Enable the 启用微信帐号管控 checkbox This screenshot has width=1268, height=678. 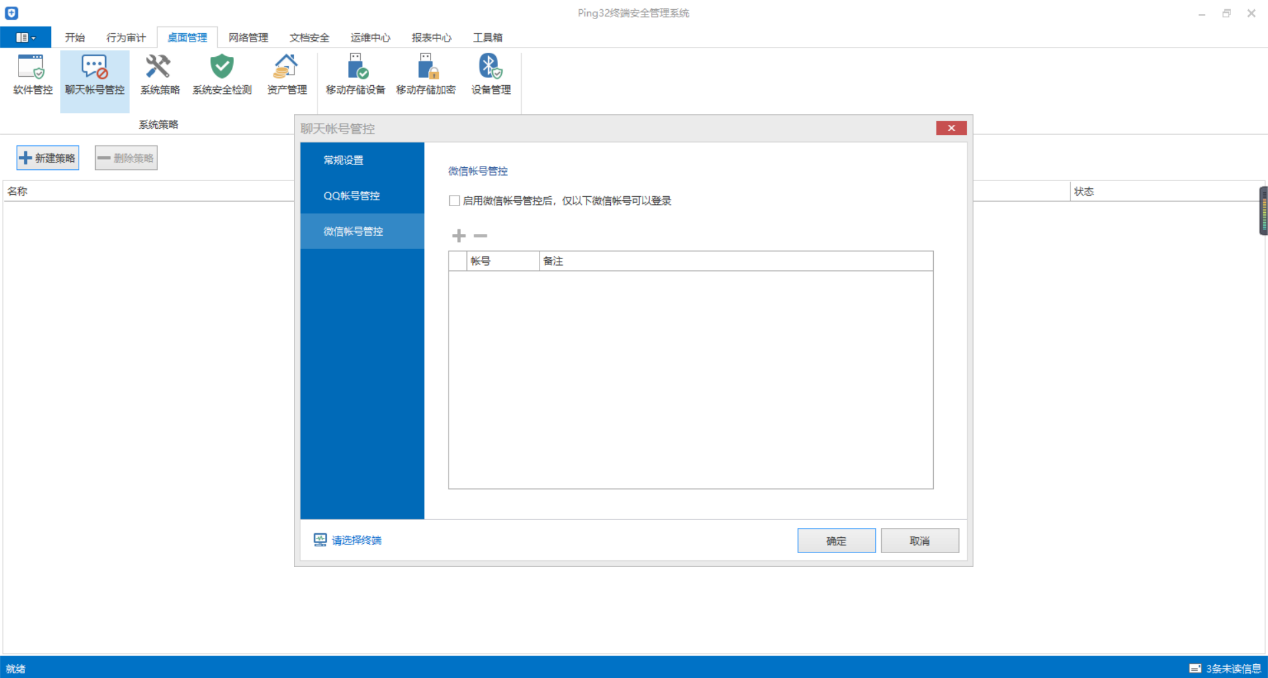(x=455, y=201)
